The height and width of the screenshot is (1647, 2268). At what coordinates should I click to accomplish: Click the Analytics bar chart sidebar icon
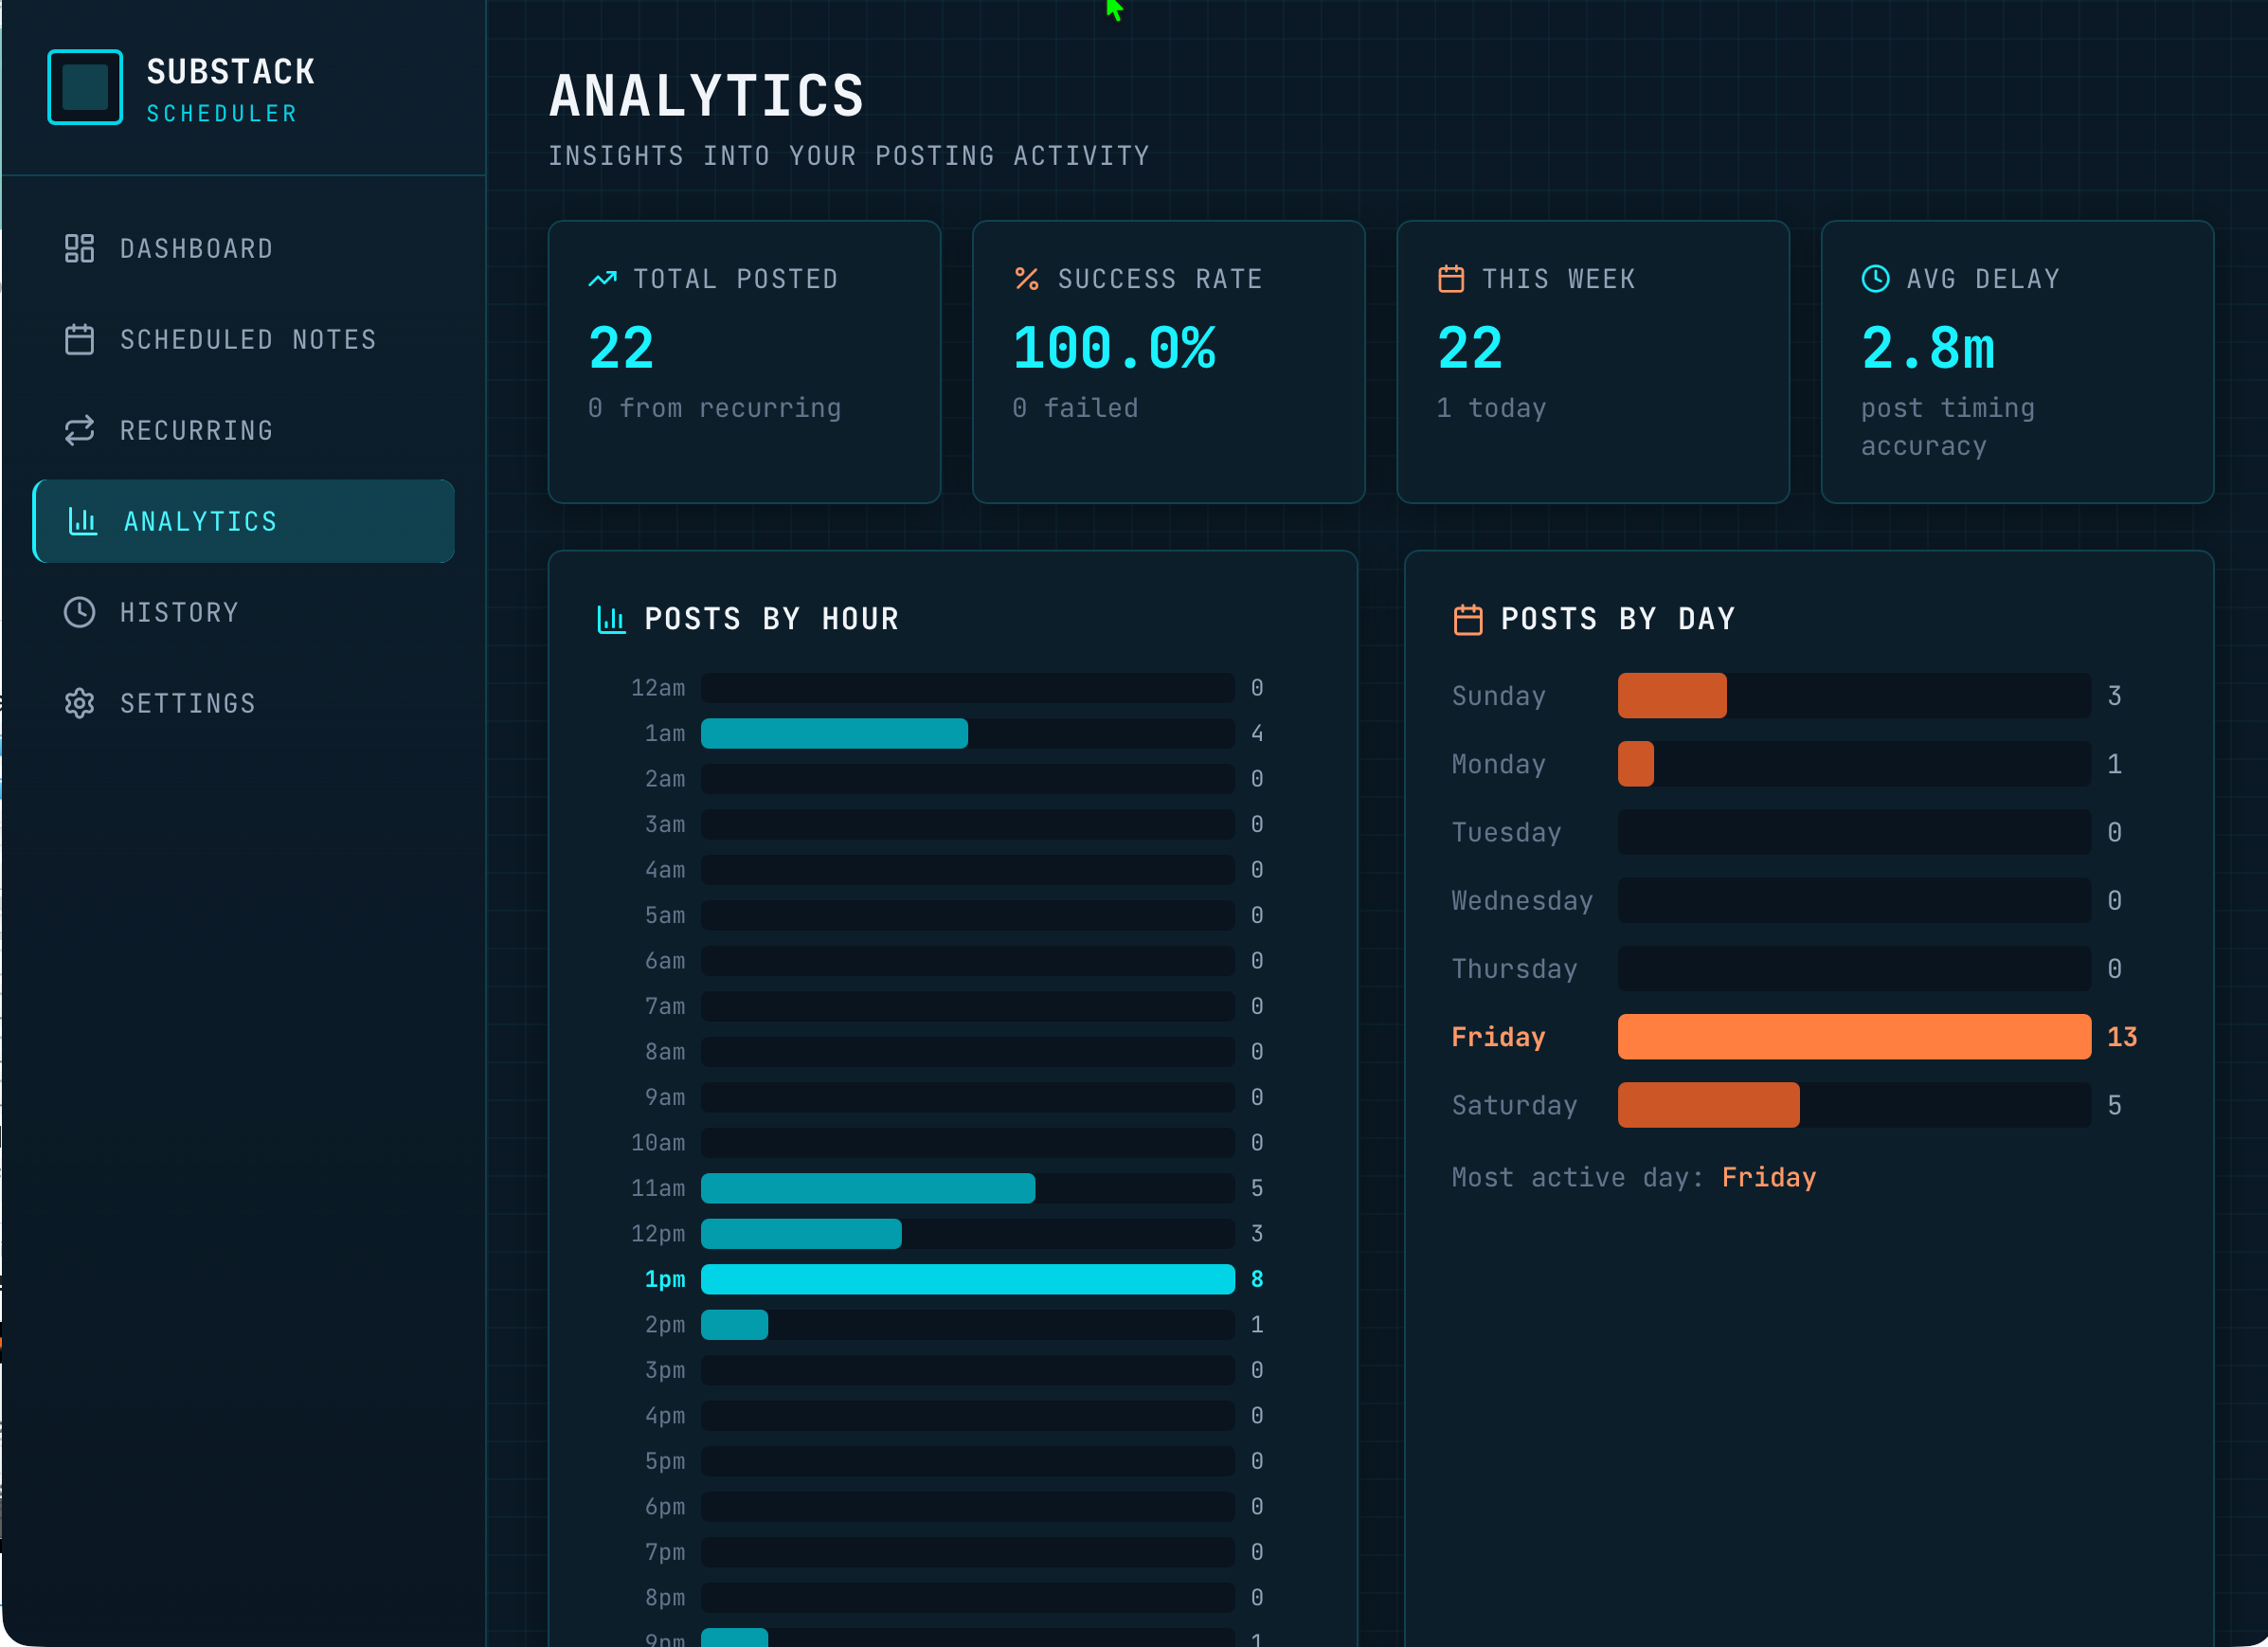click(x=82, y=521)
